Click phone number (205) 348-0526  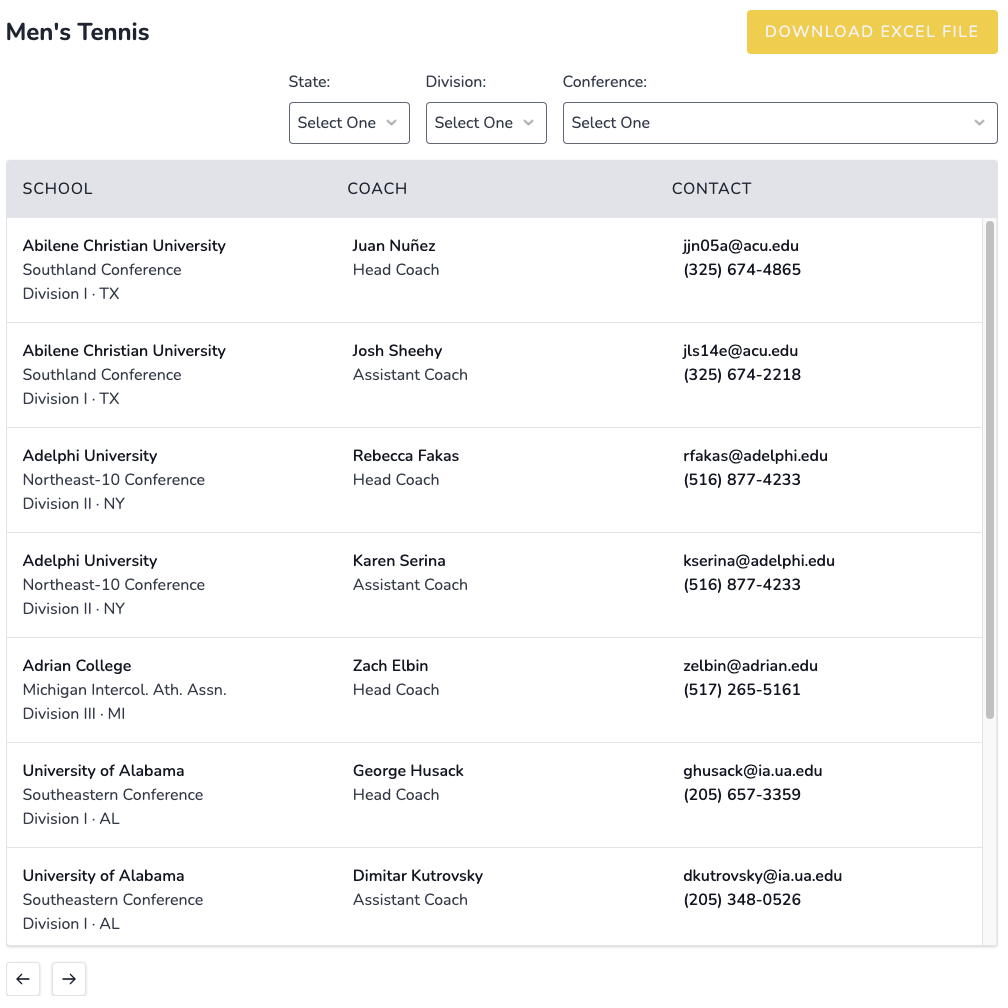742,899
